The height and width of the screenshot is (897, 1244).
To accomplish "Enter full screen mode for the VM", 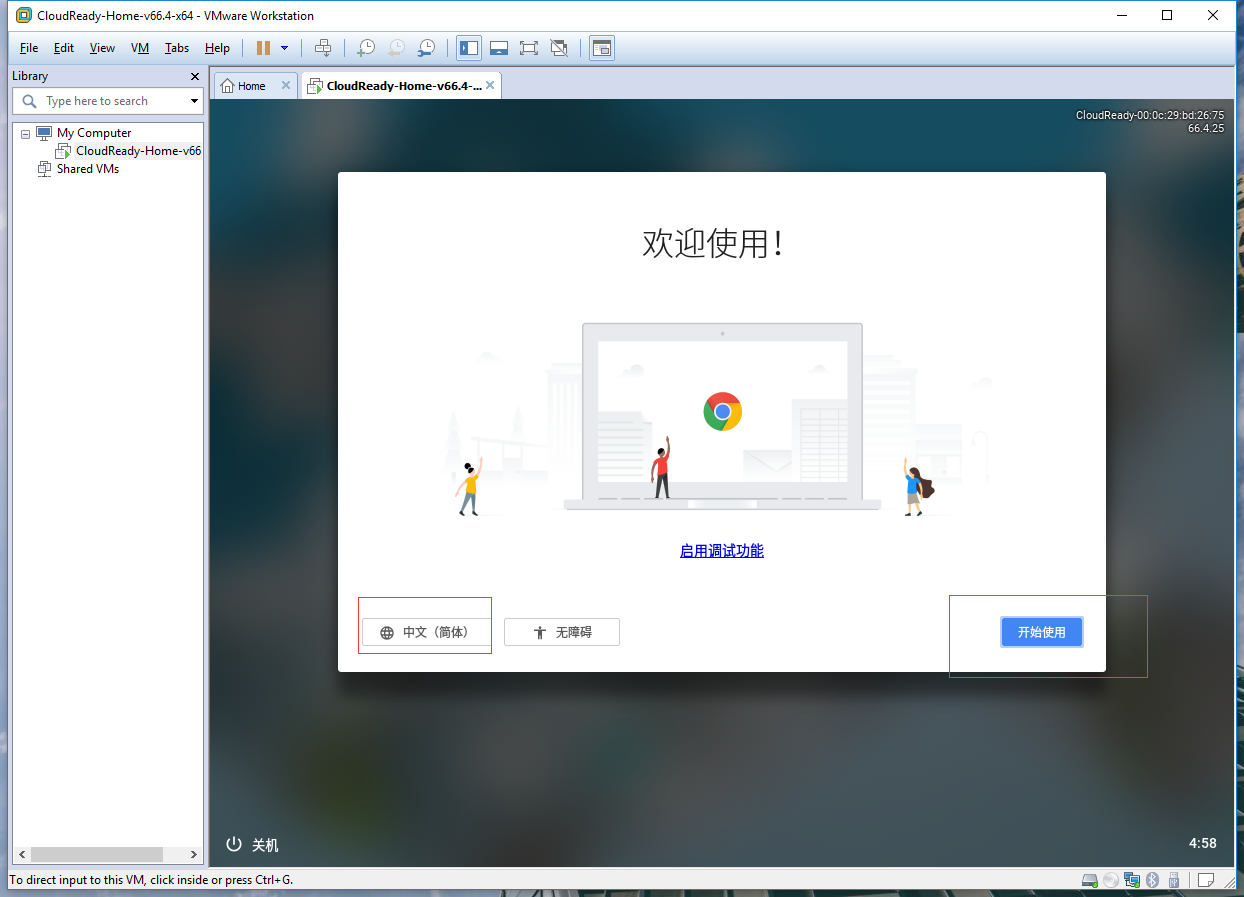I will pyautogui.click(x=529, y=47).
